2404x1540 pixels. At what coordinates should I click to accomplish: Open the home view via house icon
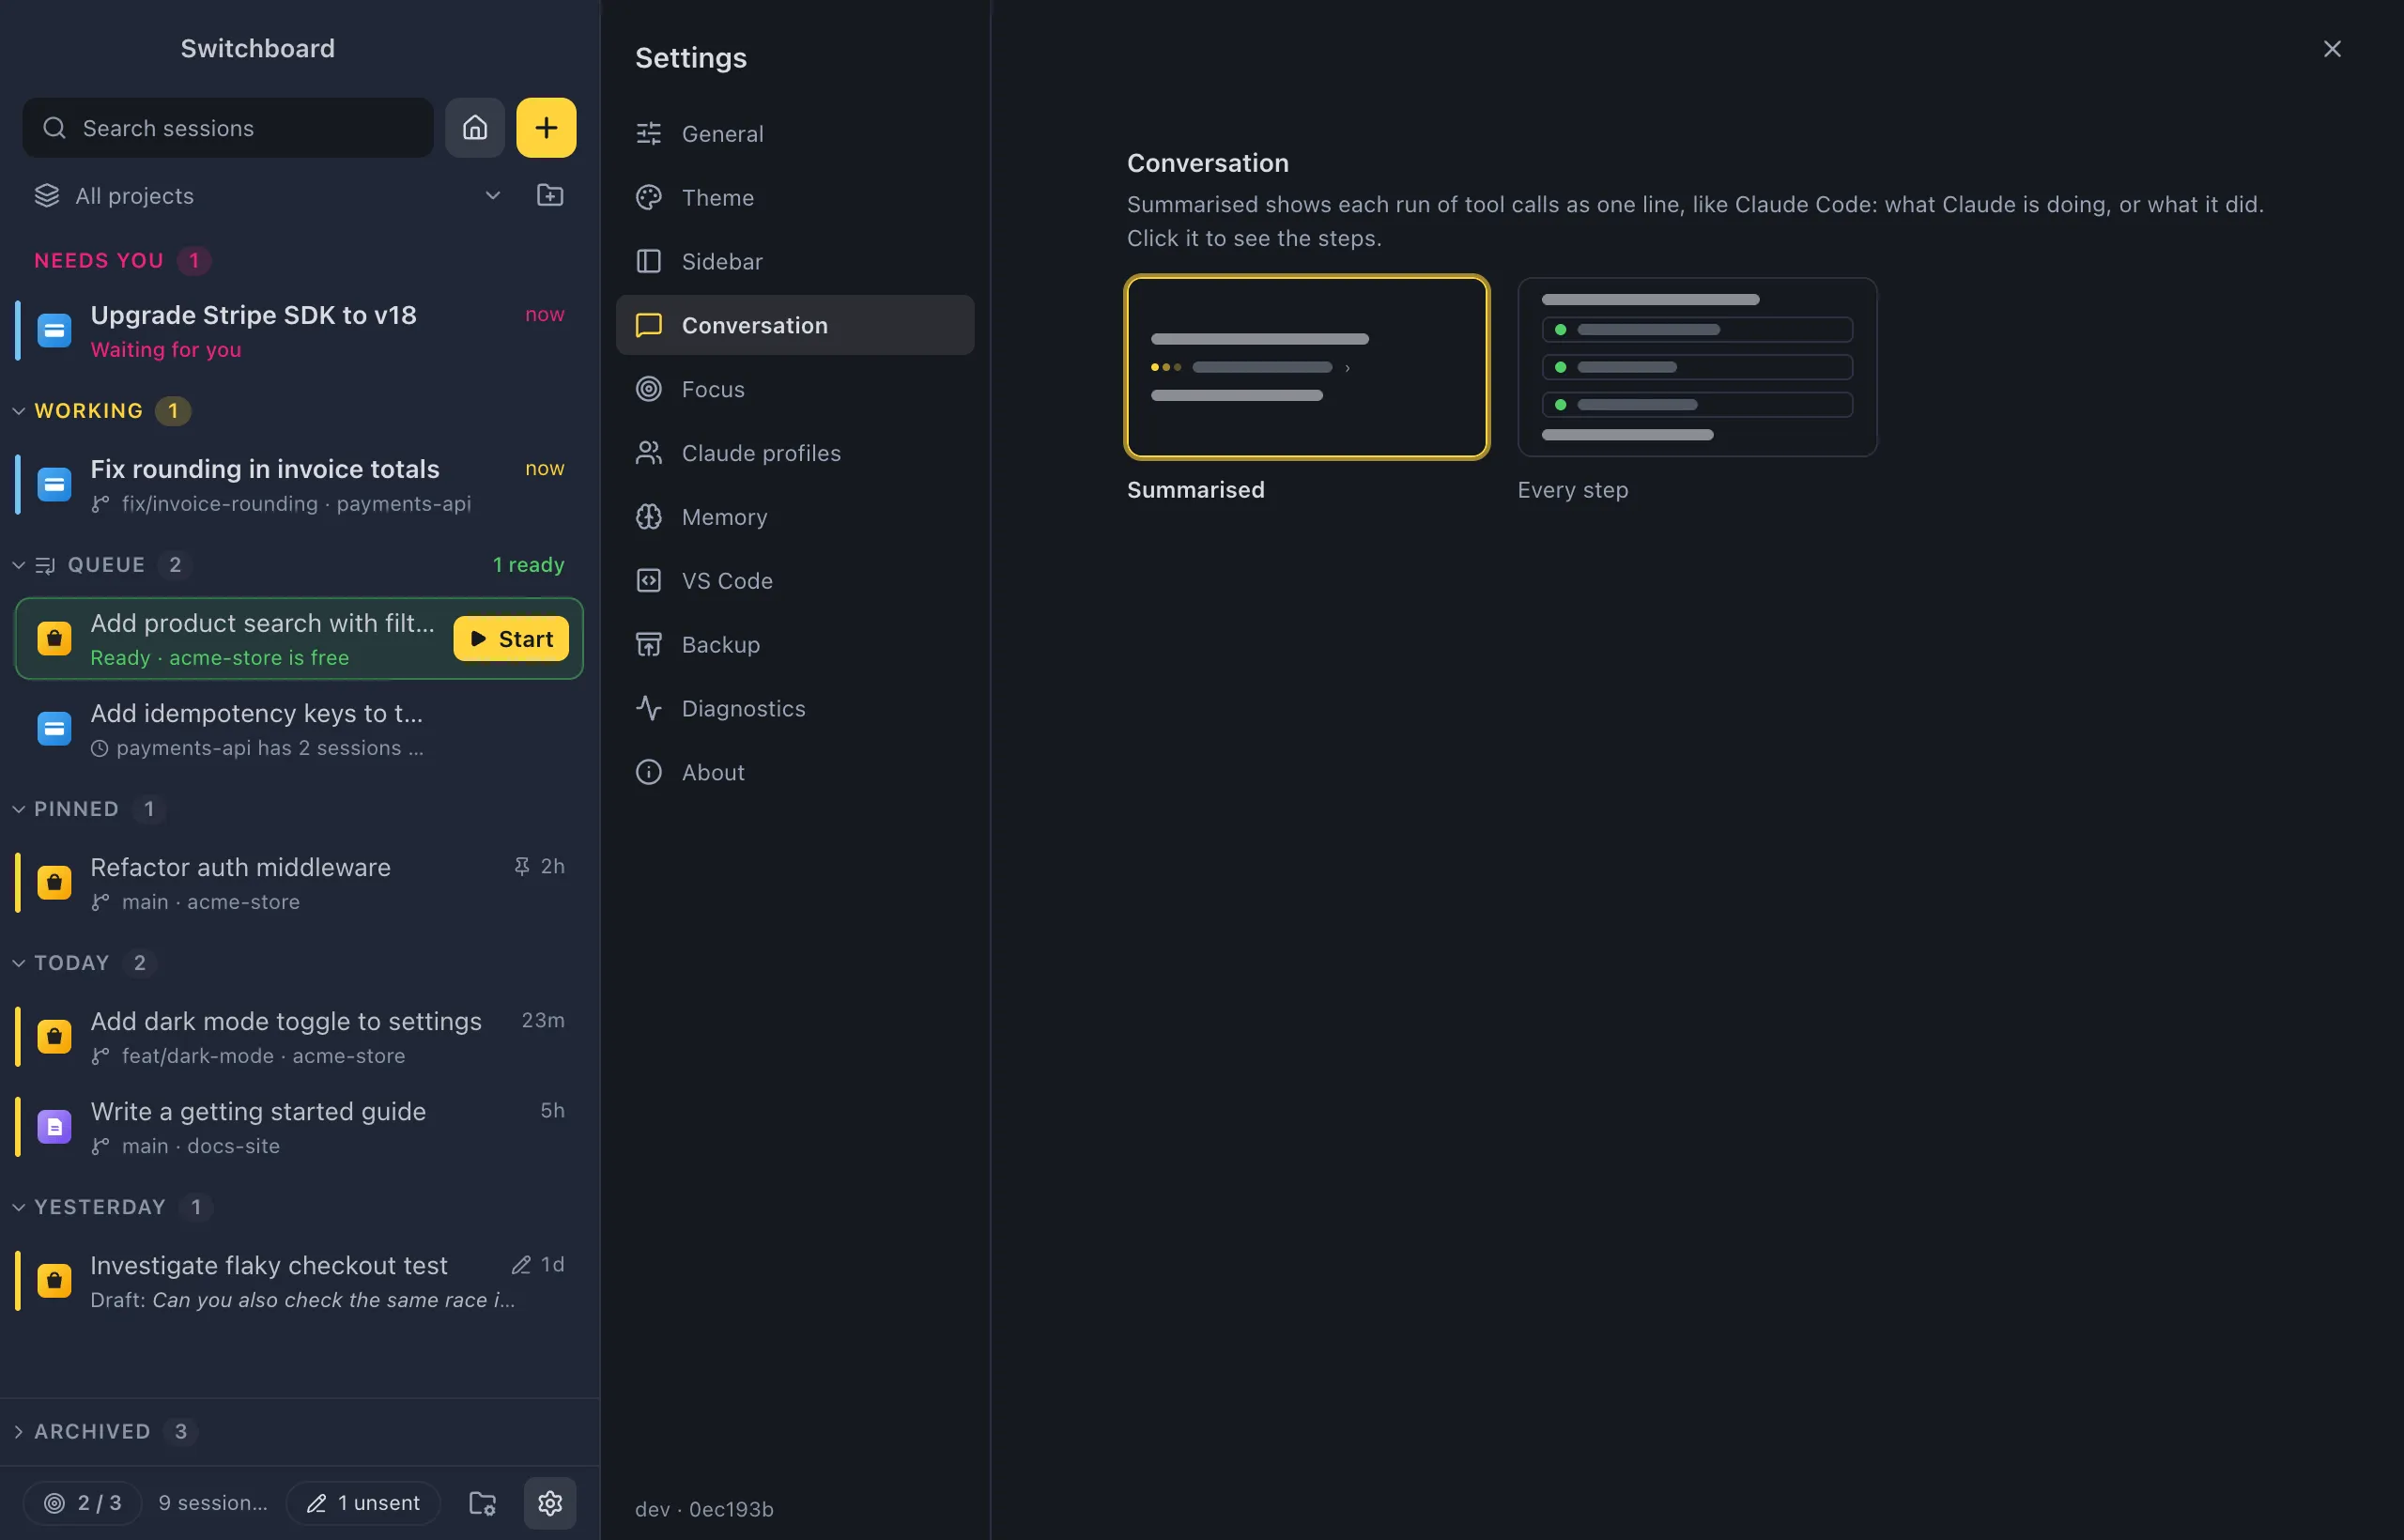point(475,127)
